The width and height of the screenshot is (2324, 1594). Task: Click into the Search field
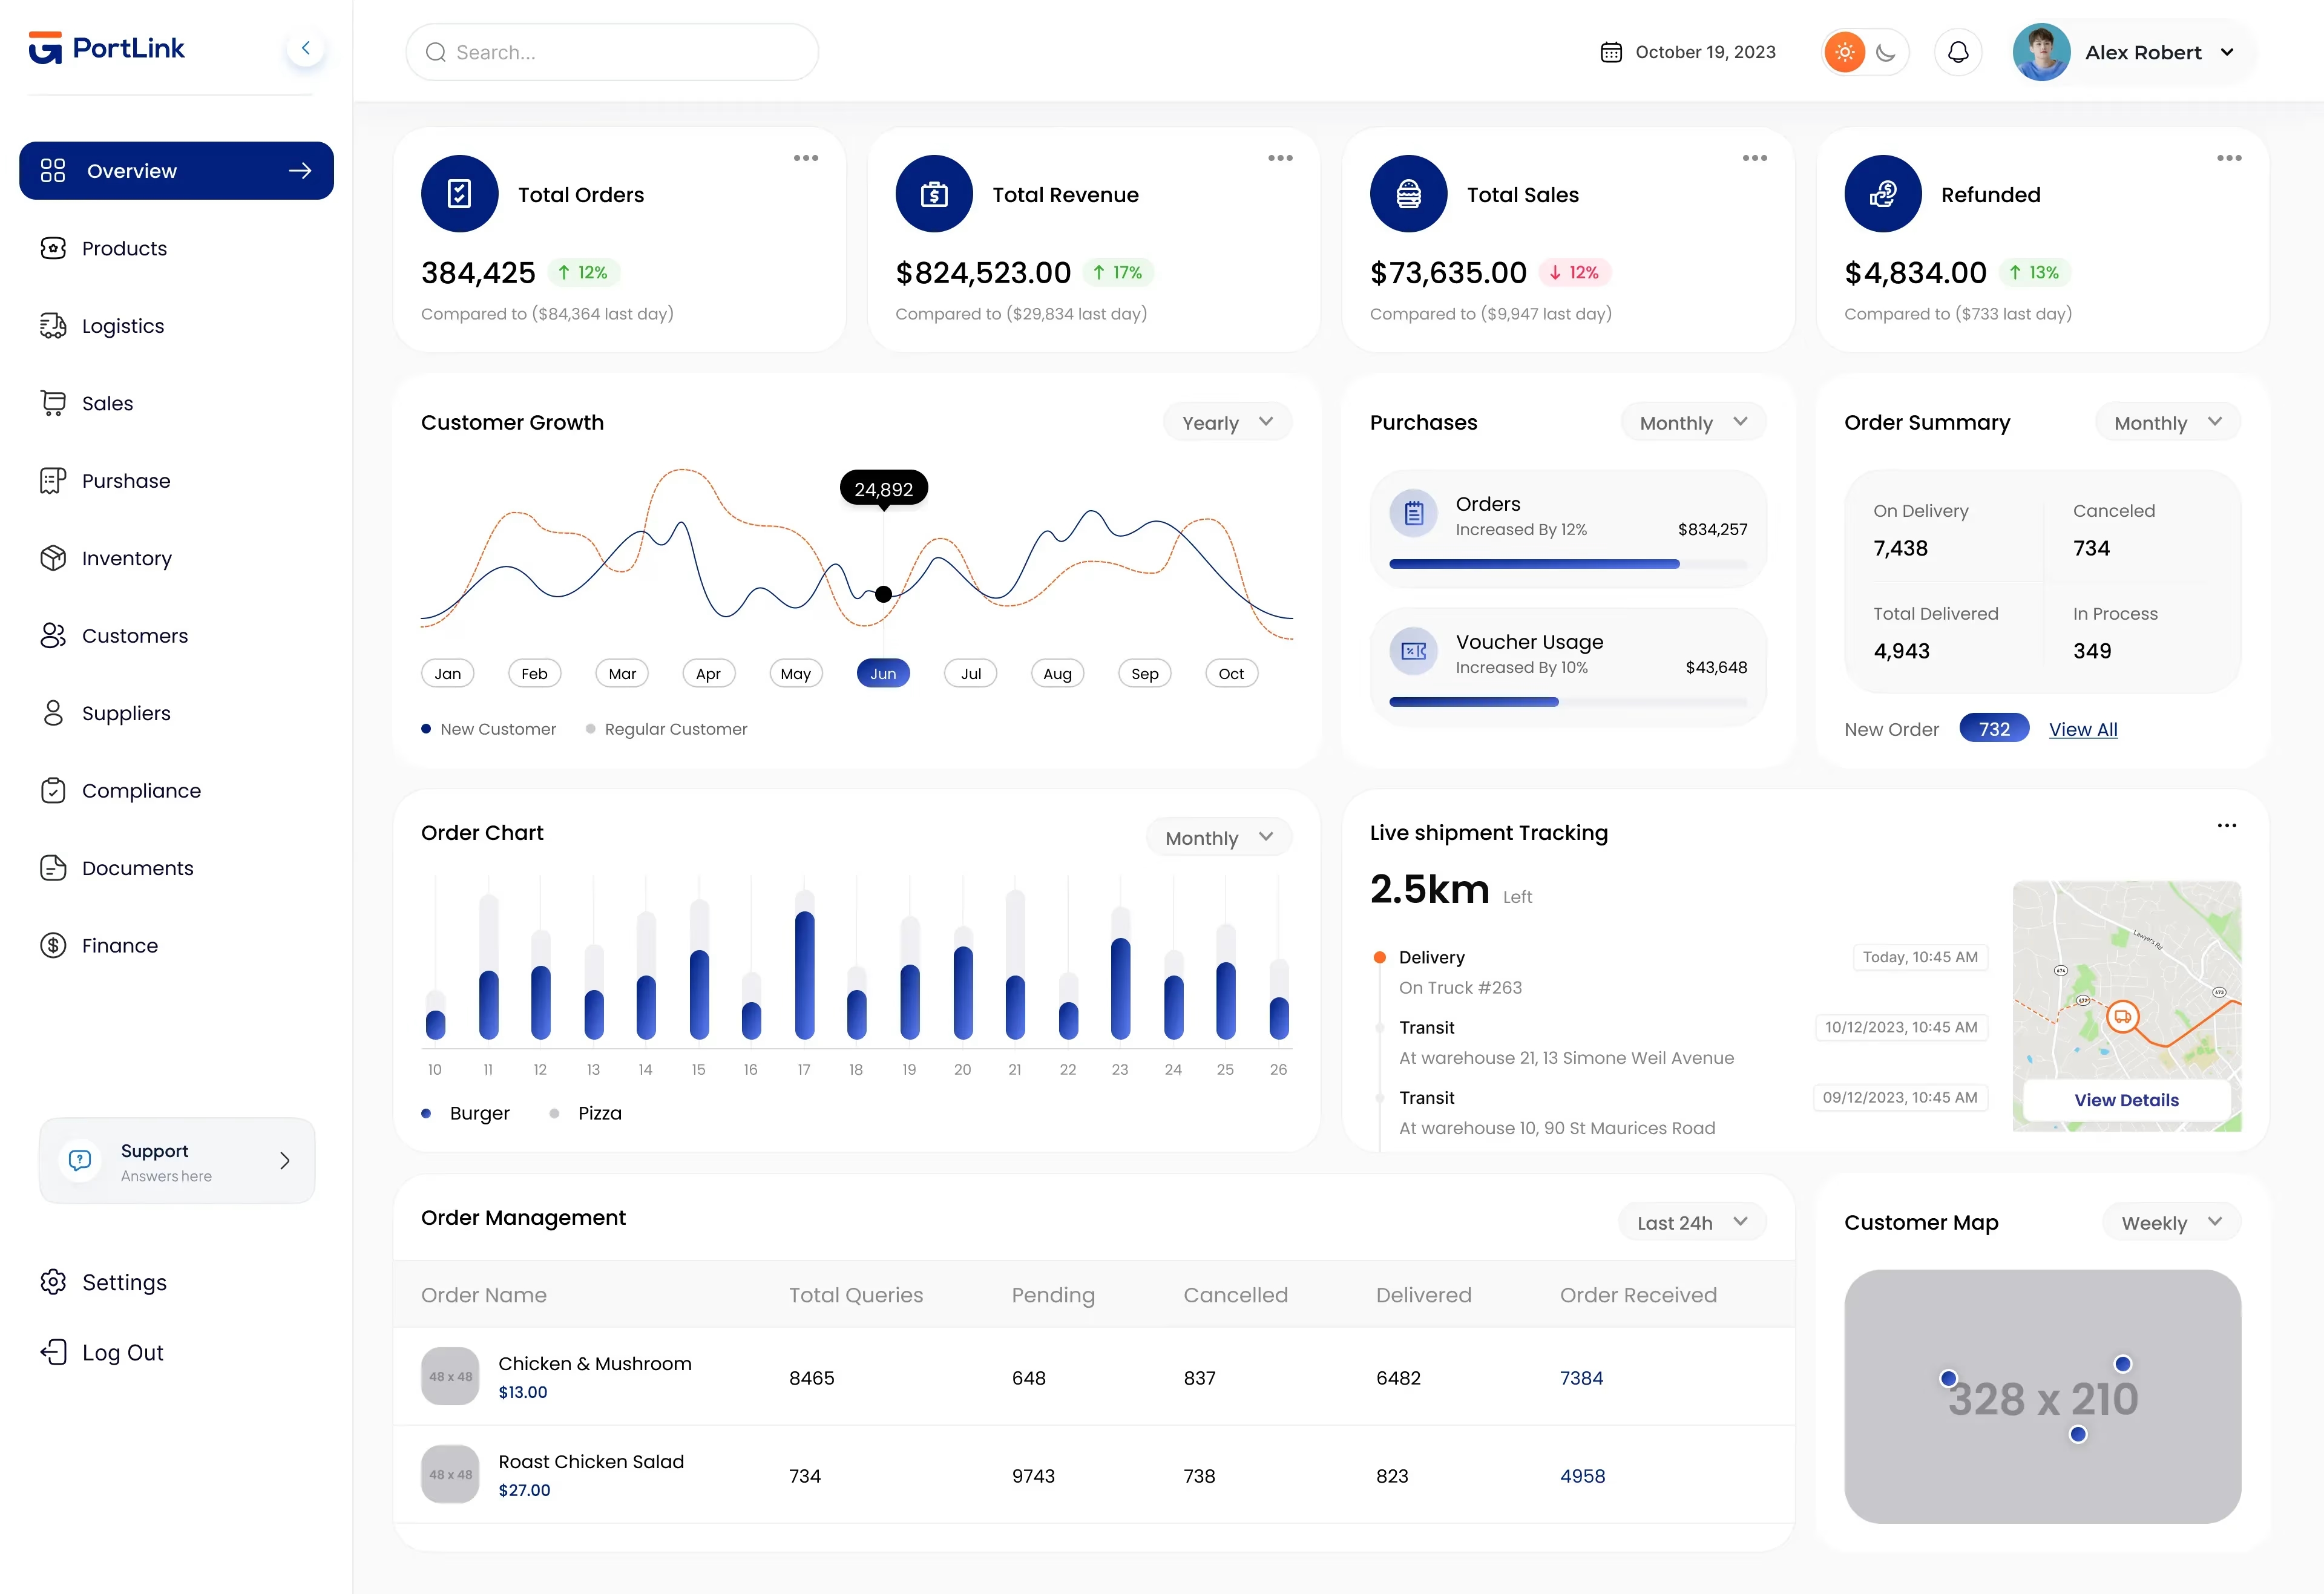[x=611, y=52]
